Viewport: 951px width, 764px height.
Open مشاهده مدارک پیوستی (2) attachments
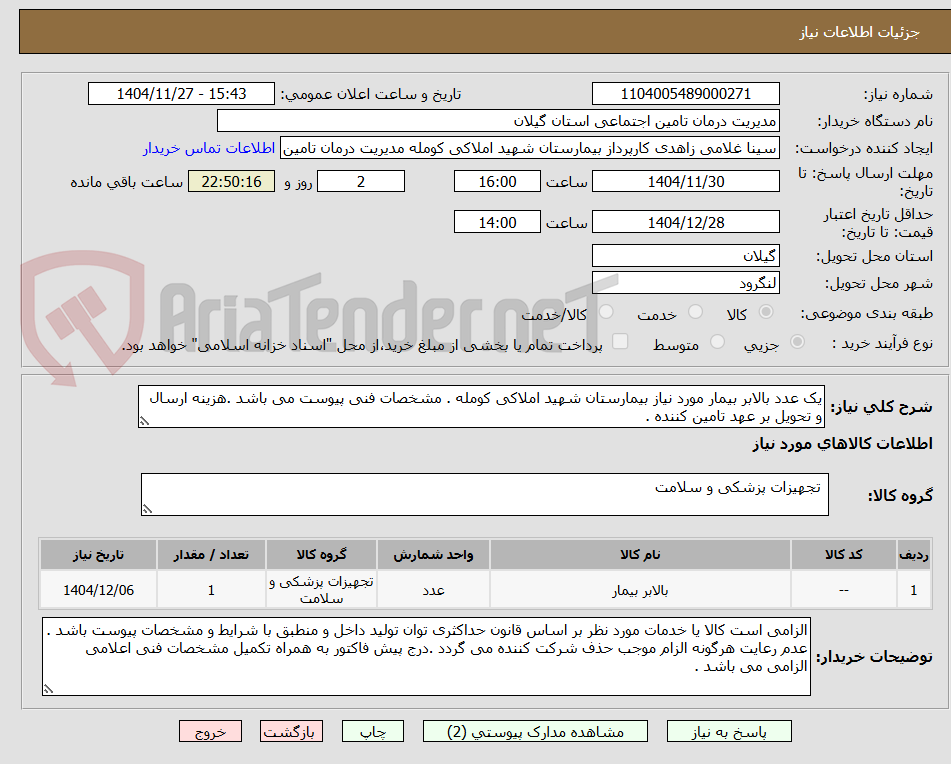coord(535,731)
